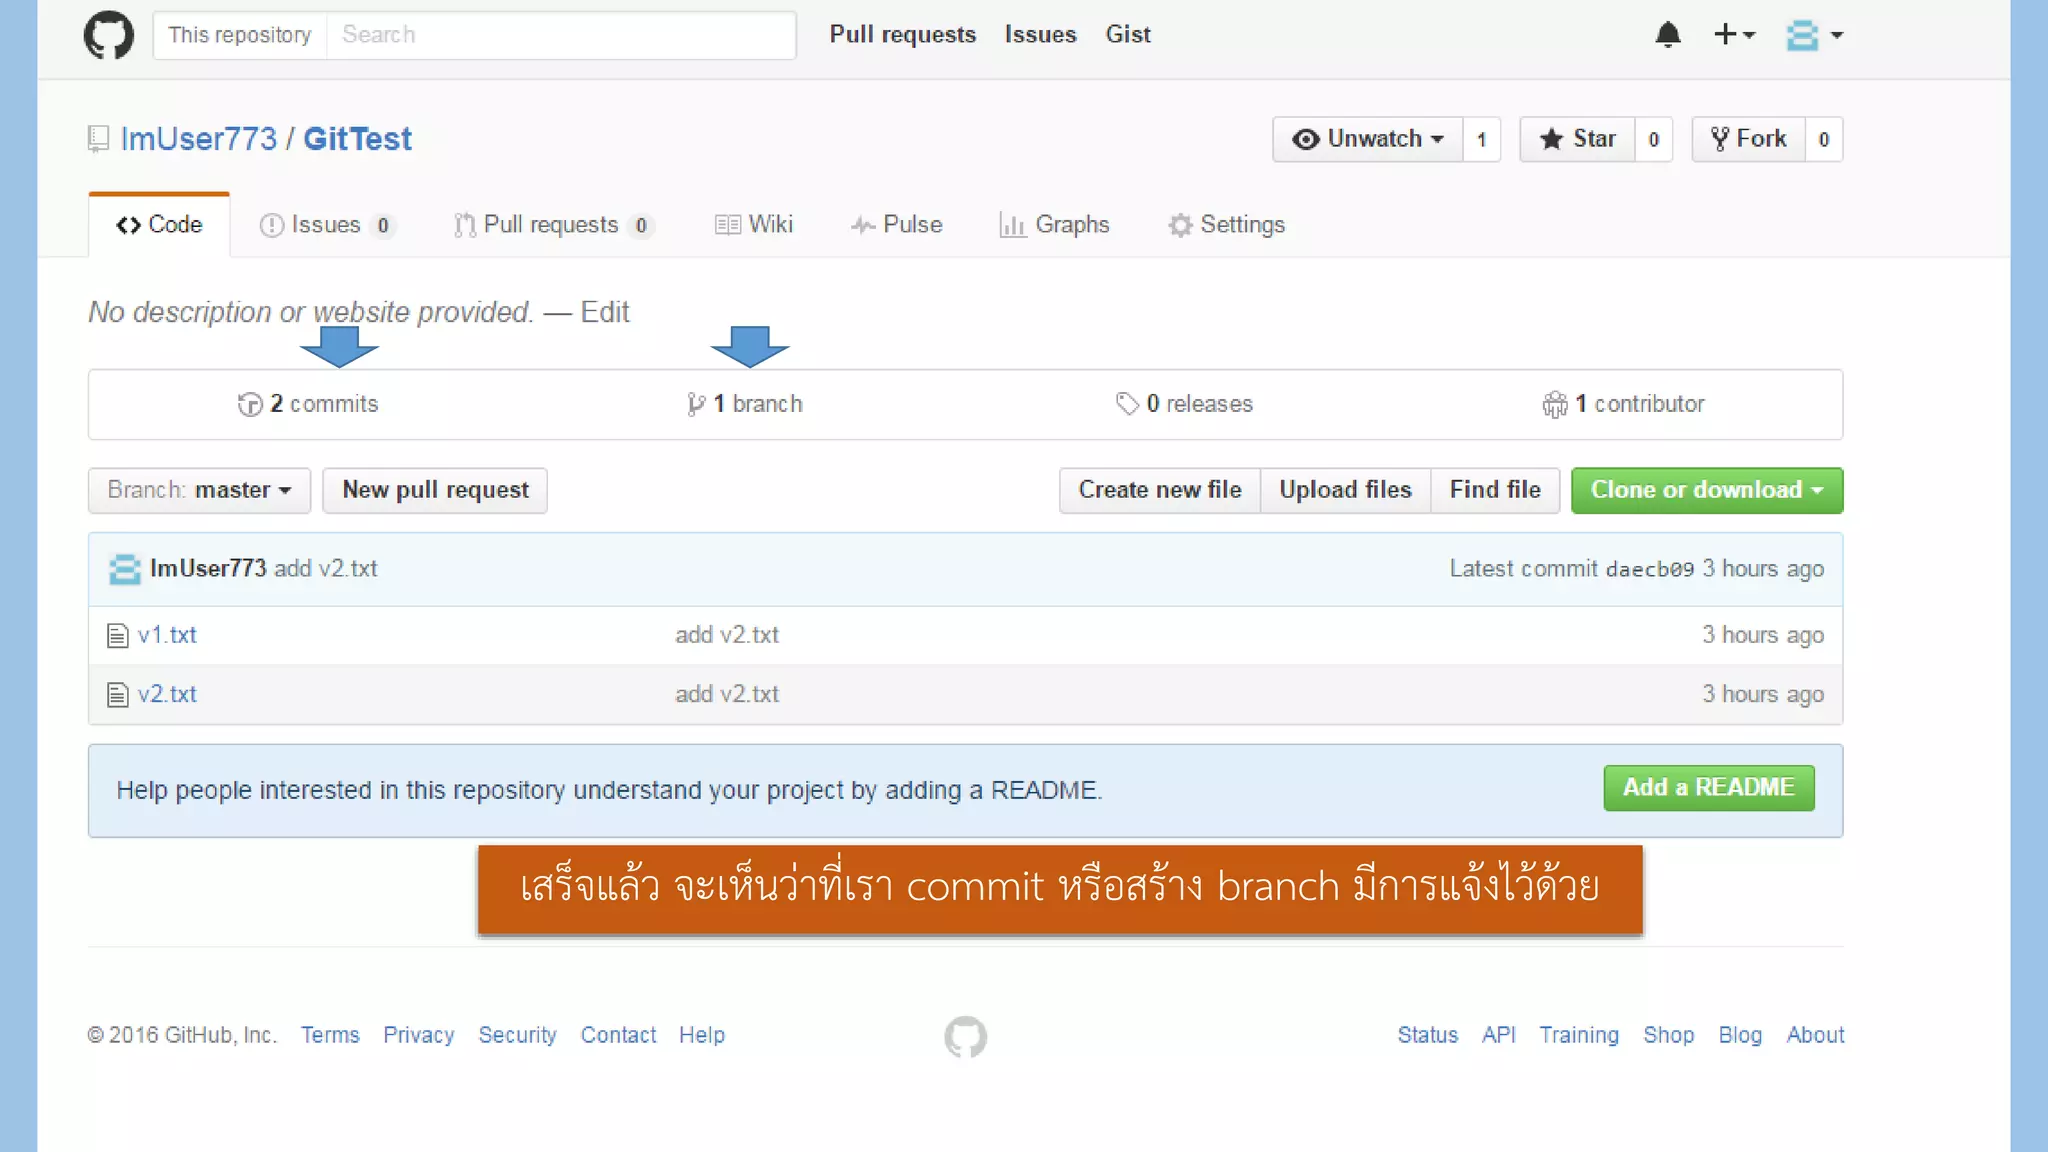Click the branch fork icon
The image size is (2048, 1152).
pos(696,404)
